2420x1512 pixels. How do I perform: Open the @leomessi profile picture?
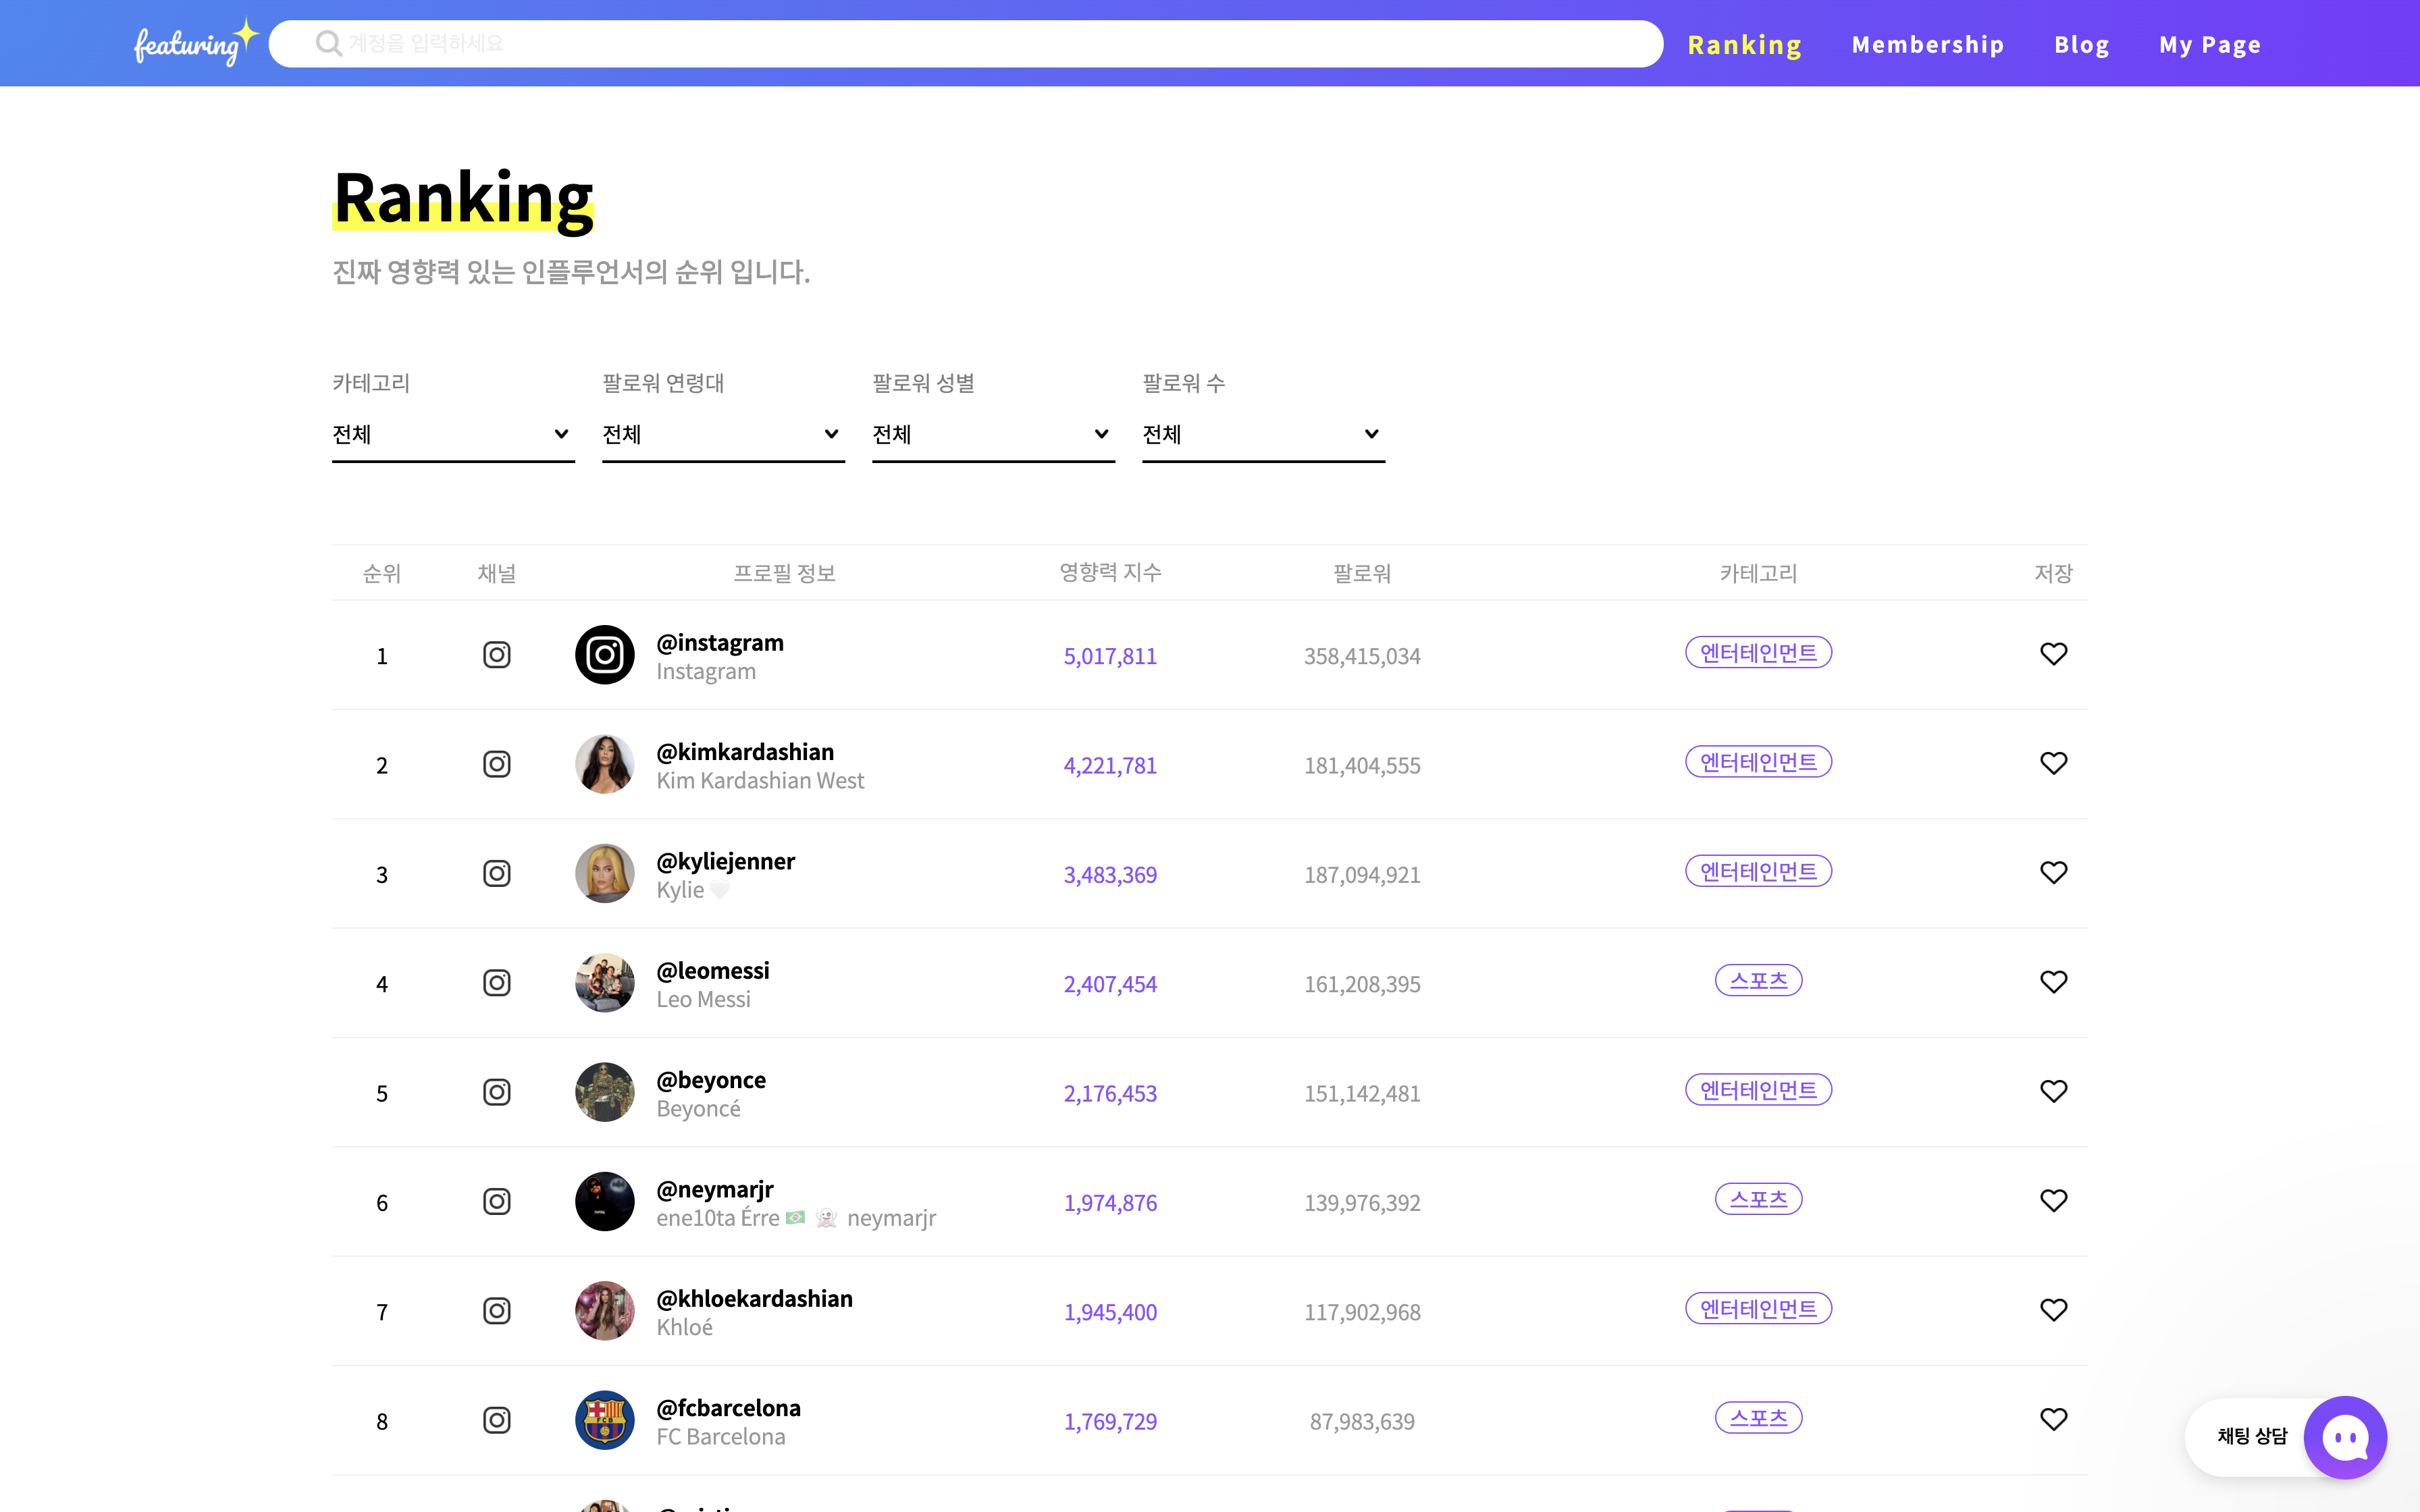pyautogui.click(x=605, y=983)
